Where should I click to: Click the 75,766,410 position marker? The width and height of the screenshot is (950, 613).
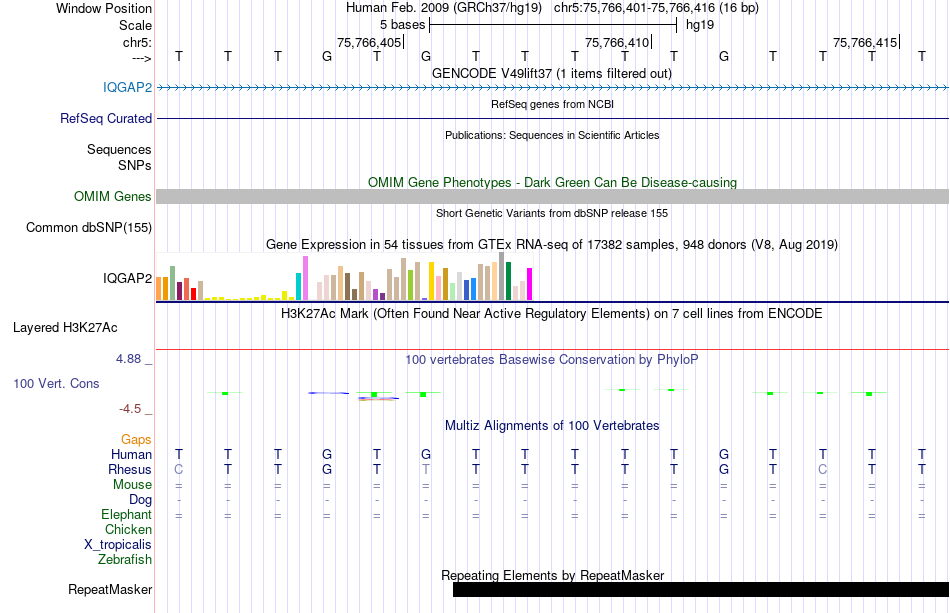tap(617, 42)
